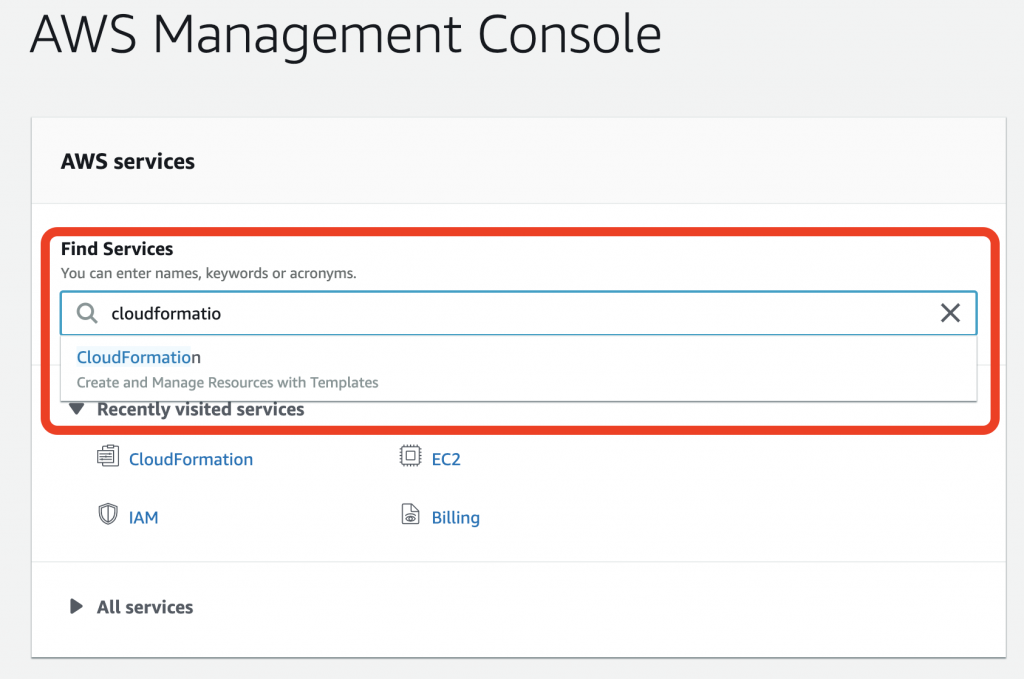Expand the All services triangle
Viewport: 1024px width, 679px height.
click(76, 606)
